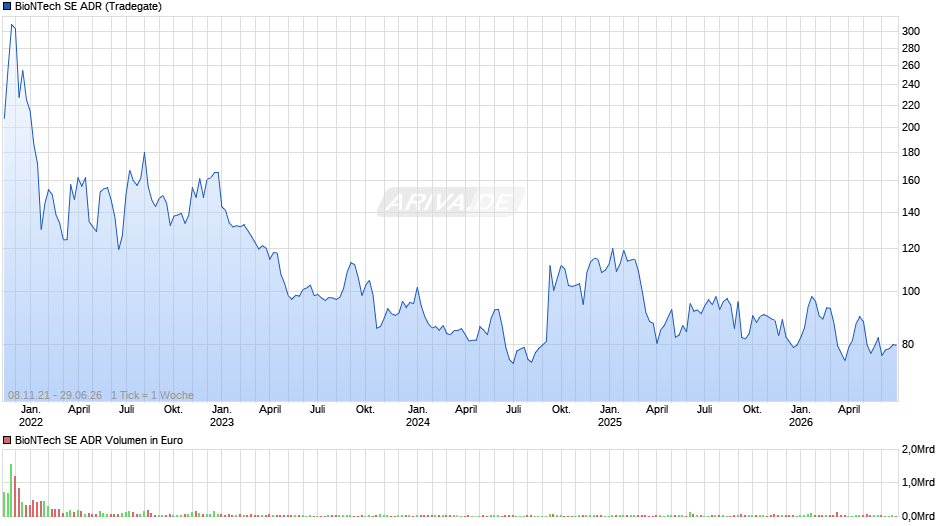Click the 120 price axis label
The height and width of the screenshot is (526, 940).
tap(911, 248)
